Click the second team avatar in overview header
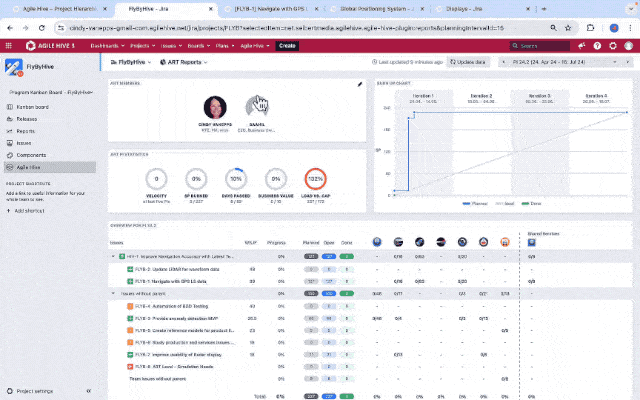 click(398, 242)
